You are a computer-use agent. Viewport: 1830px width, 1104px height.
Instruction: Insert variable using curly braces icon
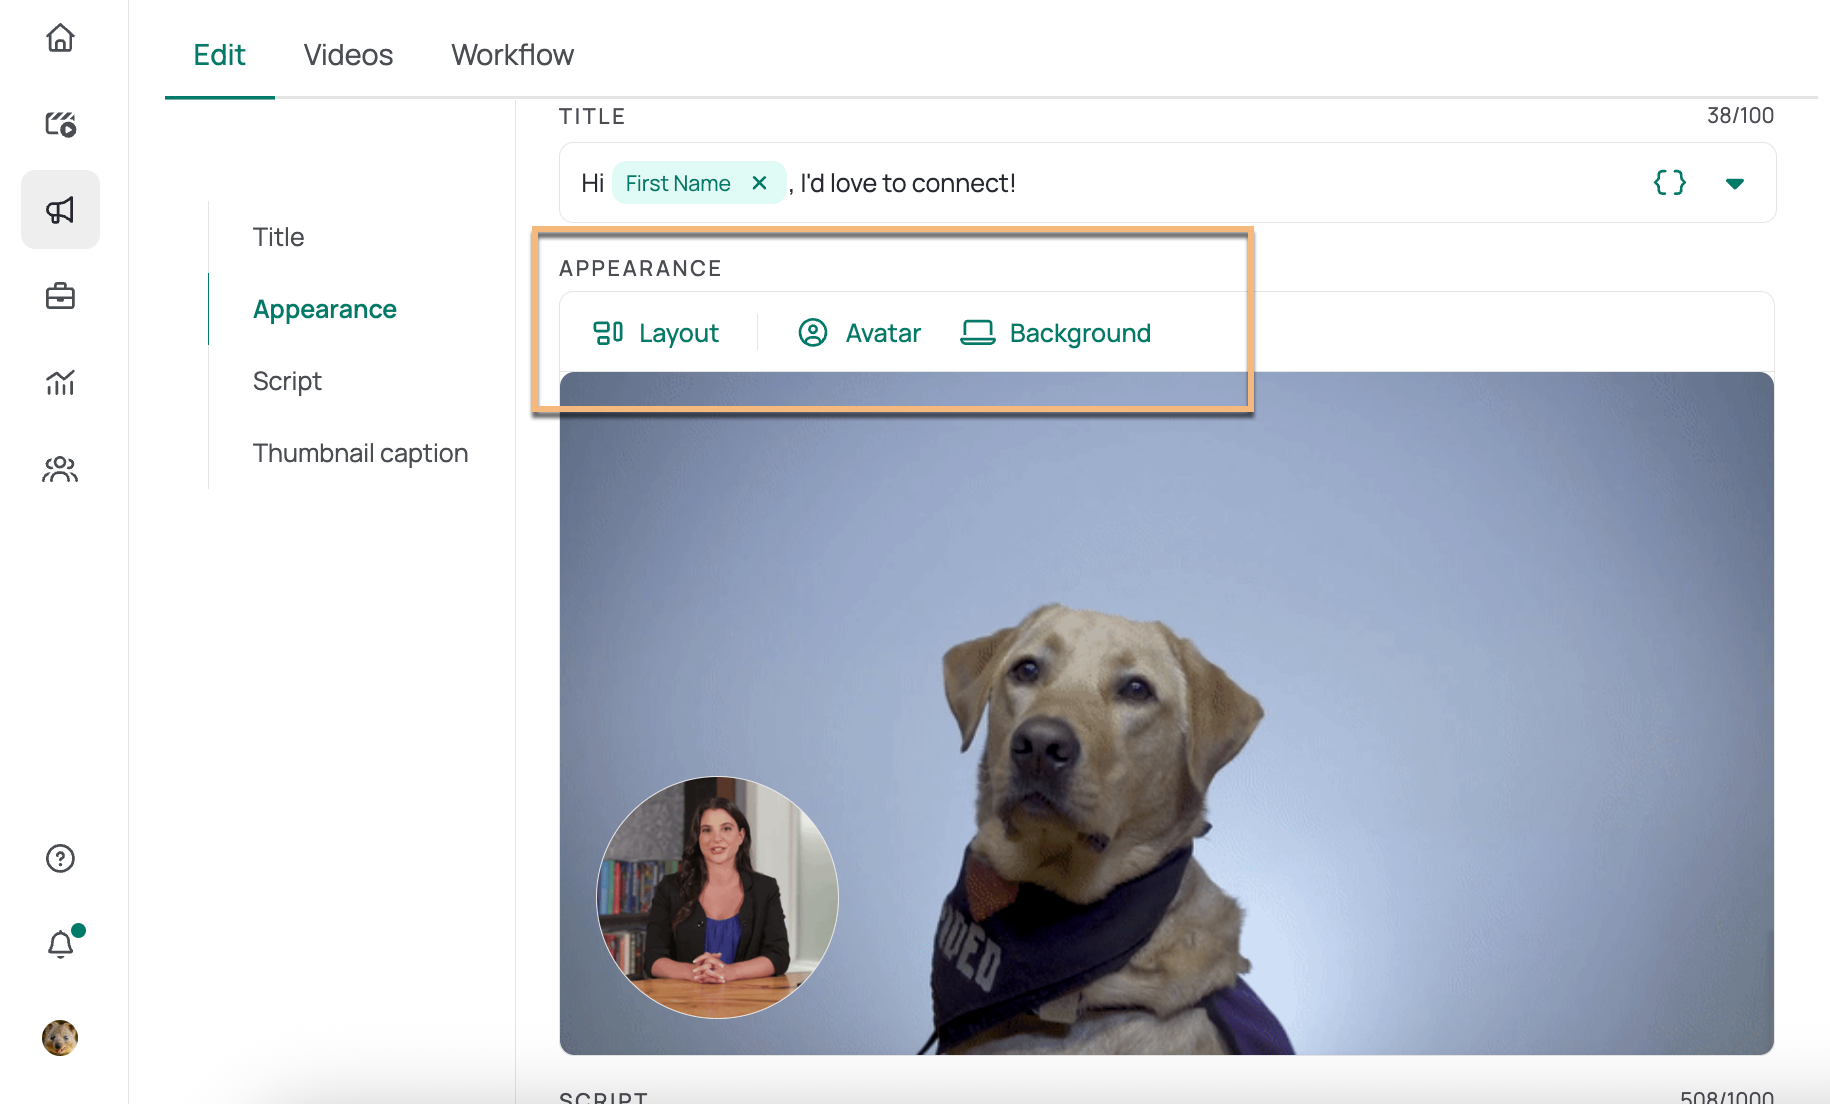(1670, 183)
